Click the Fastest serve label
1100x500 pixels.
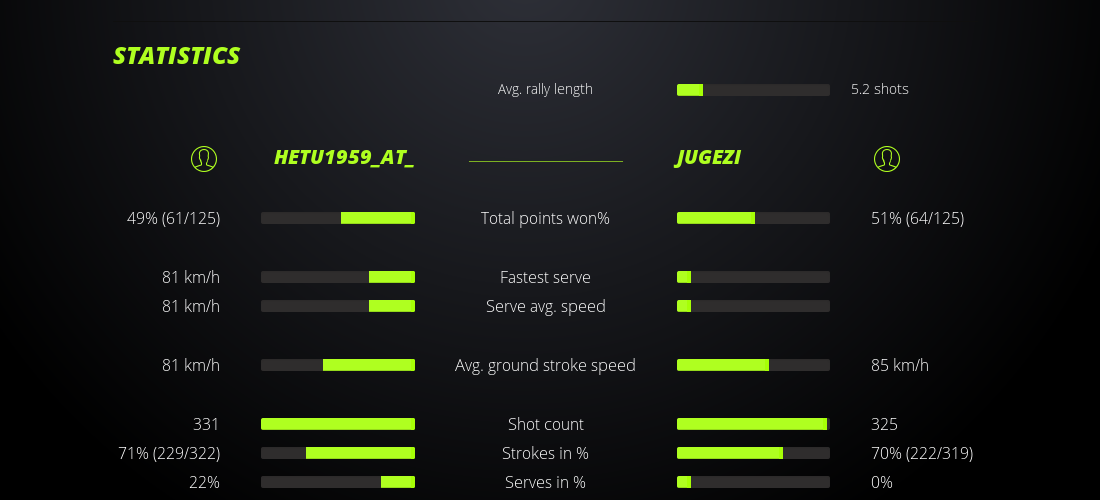tap(545, 277)
